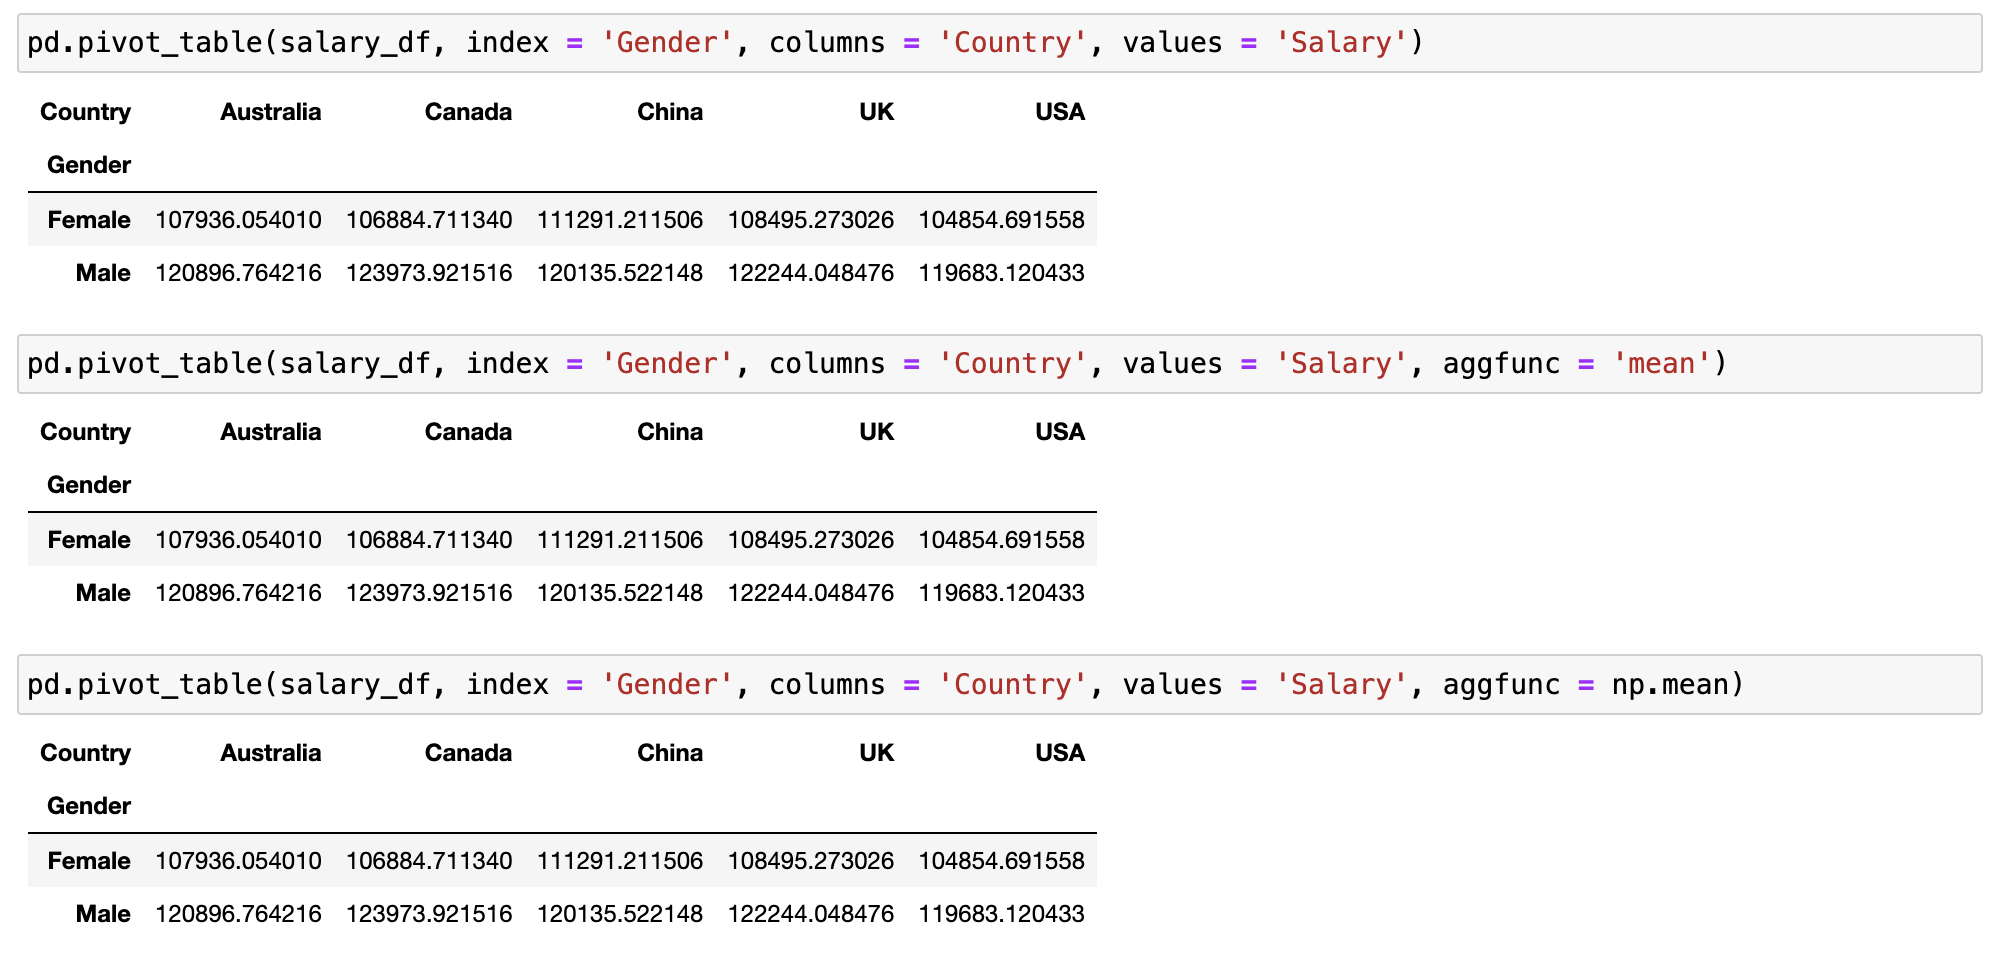Image resolution: width=2010 pixels, height=956 pixels.
Task: Select the UK header in the second table
Action: 877,432
